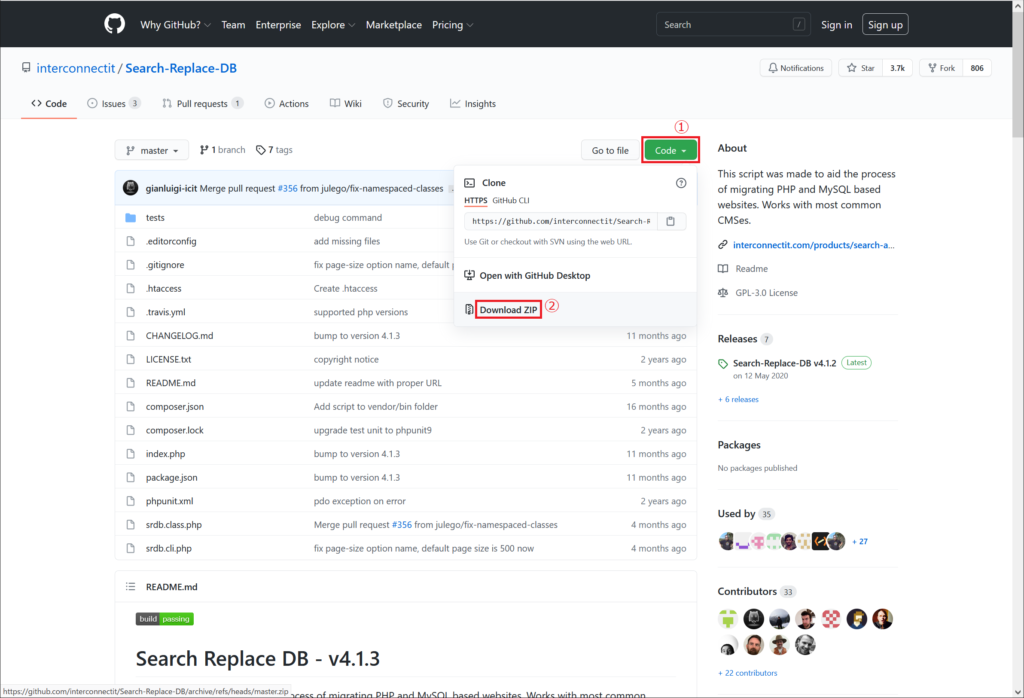Star the repository

click(x=861, y=68)
